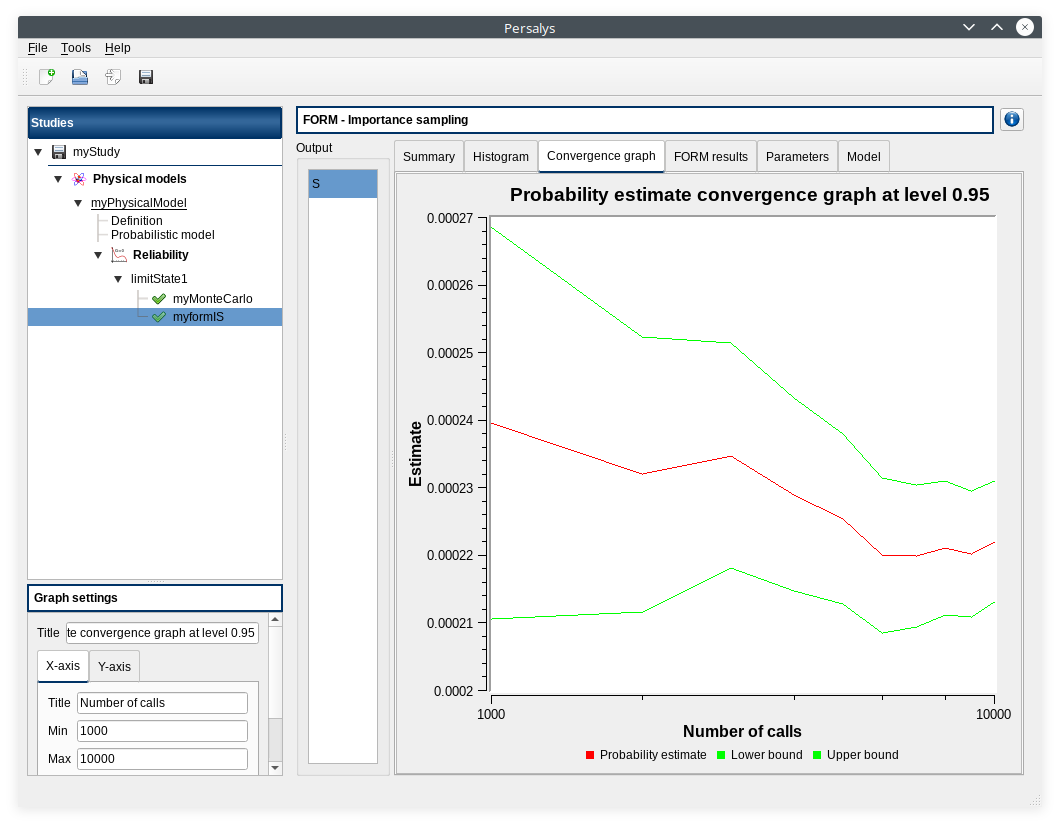This screenshot has width=1060, height=827.
Task: Select output S in the Output list
Action: 343,184
